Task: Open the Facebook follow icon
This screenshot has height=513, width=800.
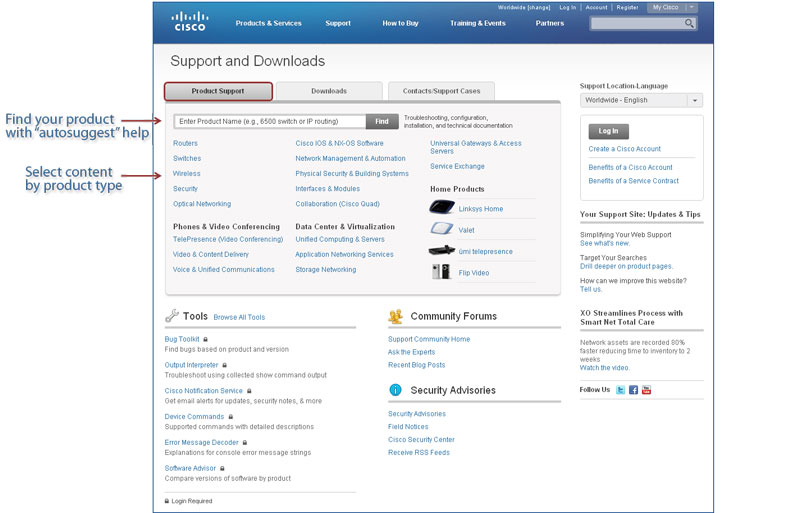Action: (633, 390)
